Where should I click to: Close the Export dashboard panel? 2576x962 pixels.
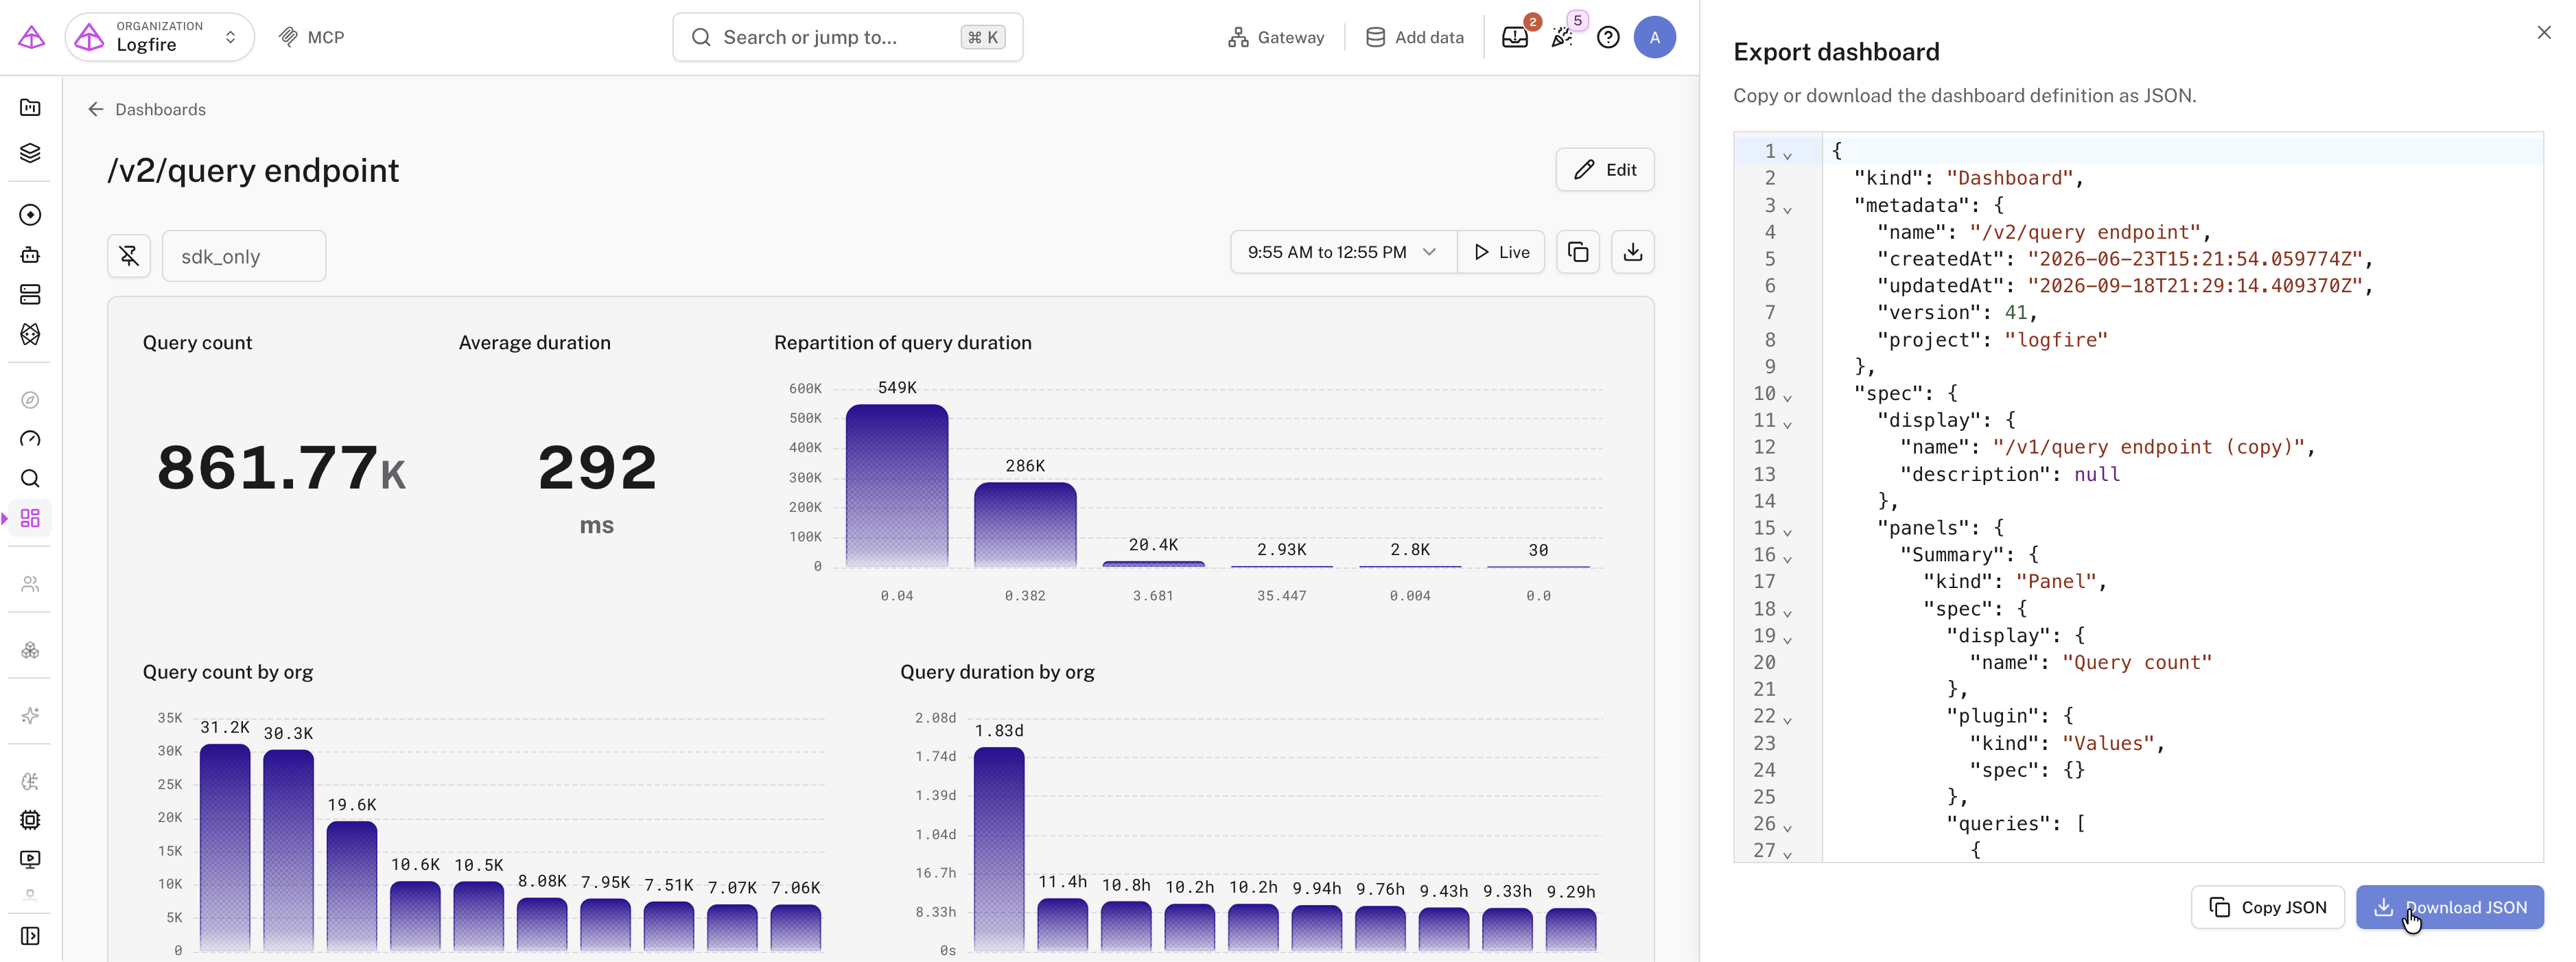click(x=2543, y=33)
